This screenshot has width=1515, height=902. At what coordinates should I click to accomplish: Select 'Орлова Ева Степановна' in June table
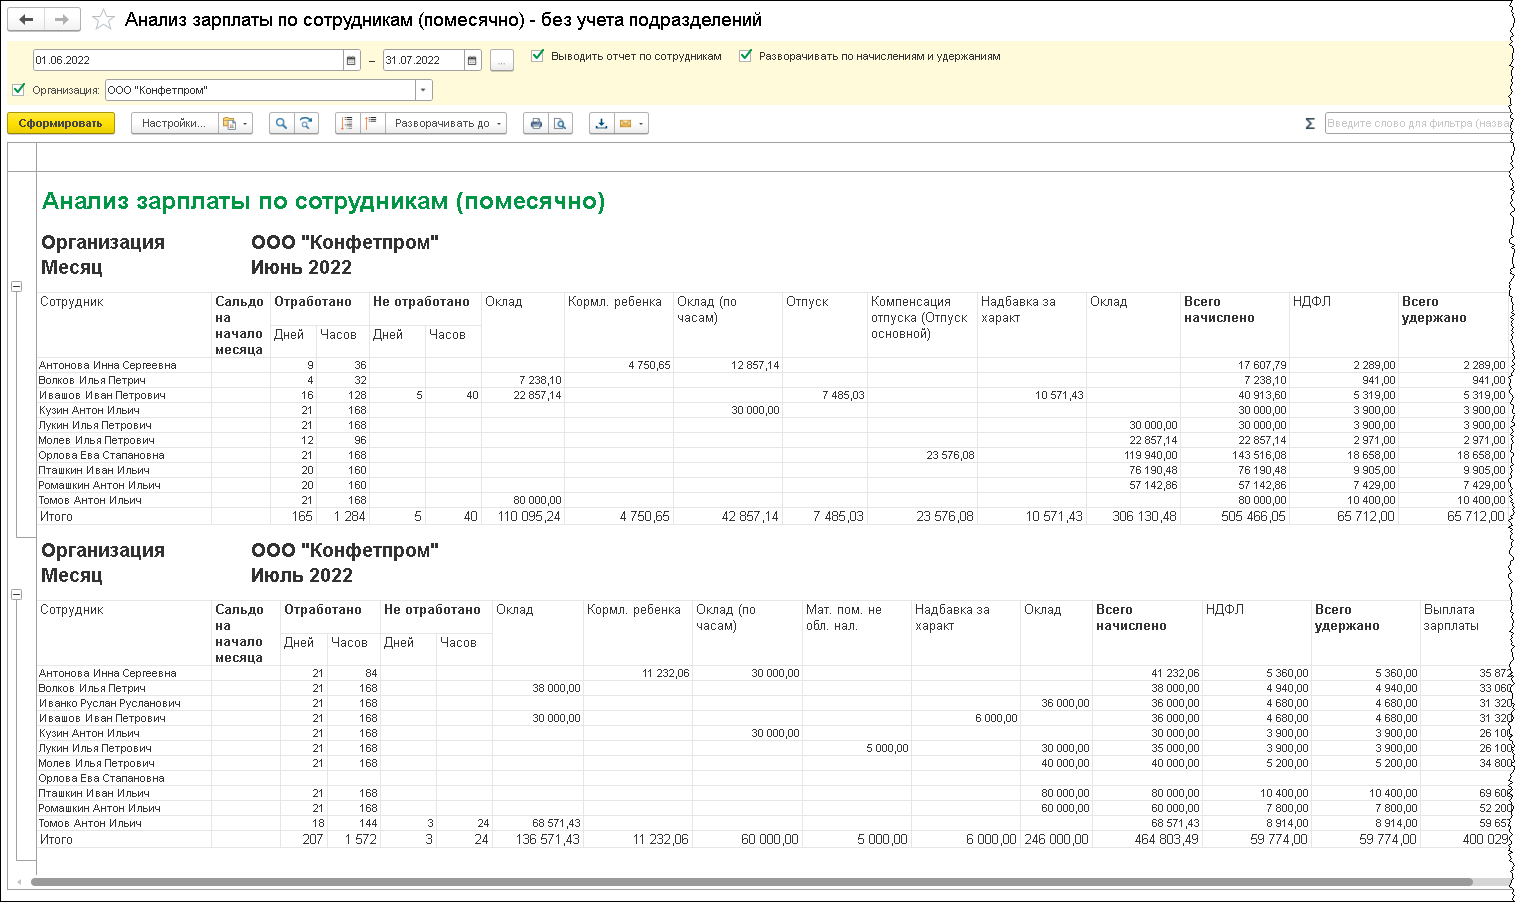(101, 455)
